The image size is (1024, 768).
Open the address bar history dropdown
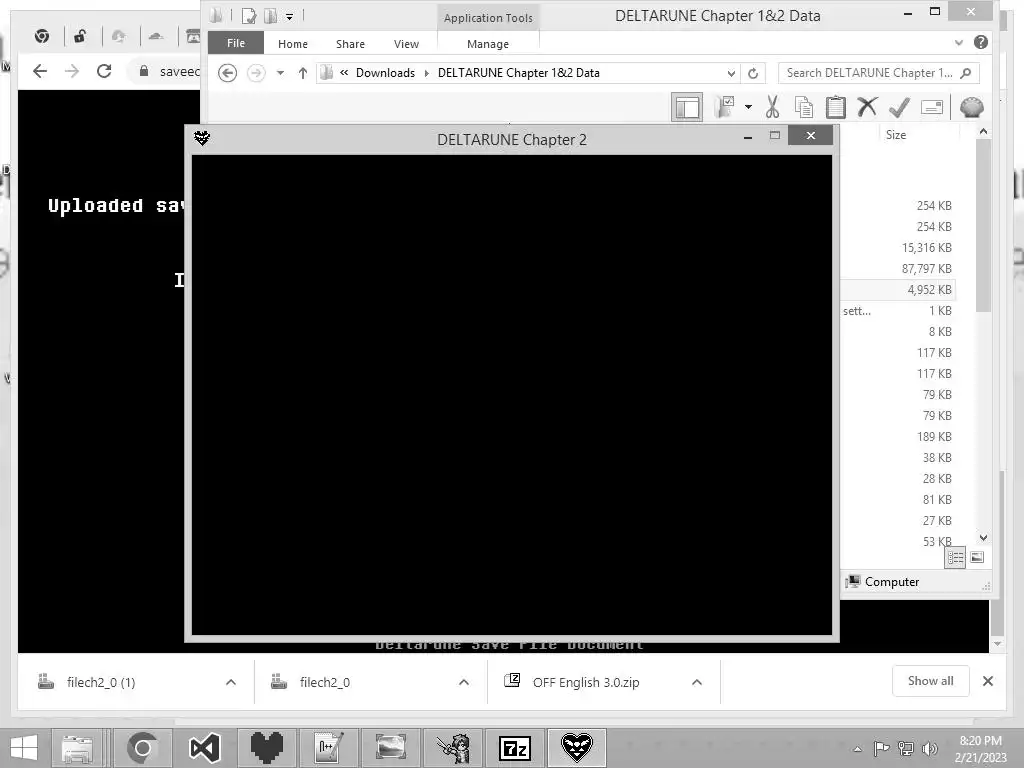tap(731, 73)
